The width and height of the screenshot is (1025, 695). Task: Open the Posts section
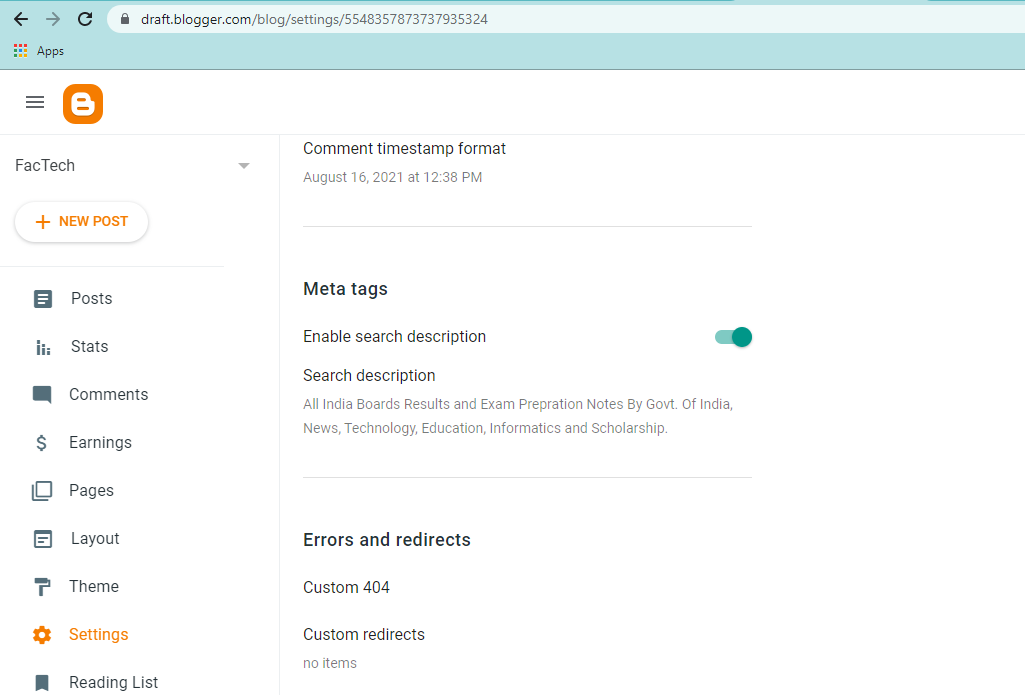pos(92,299)
